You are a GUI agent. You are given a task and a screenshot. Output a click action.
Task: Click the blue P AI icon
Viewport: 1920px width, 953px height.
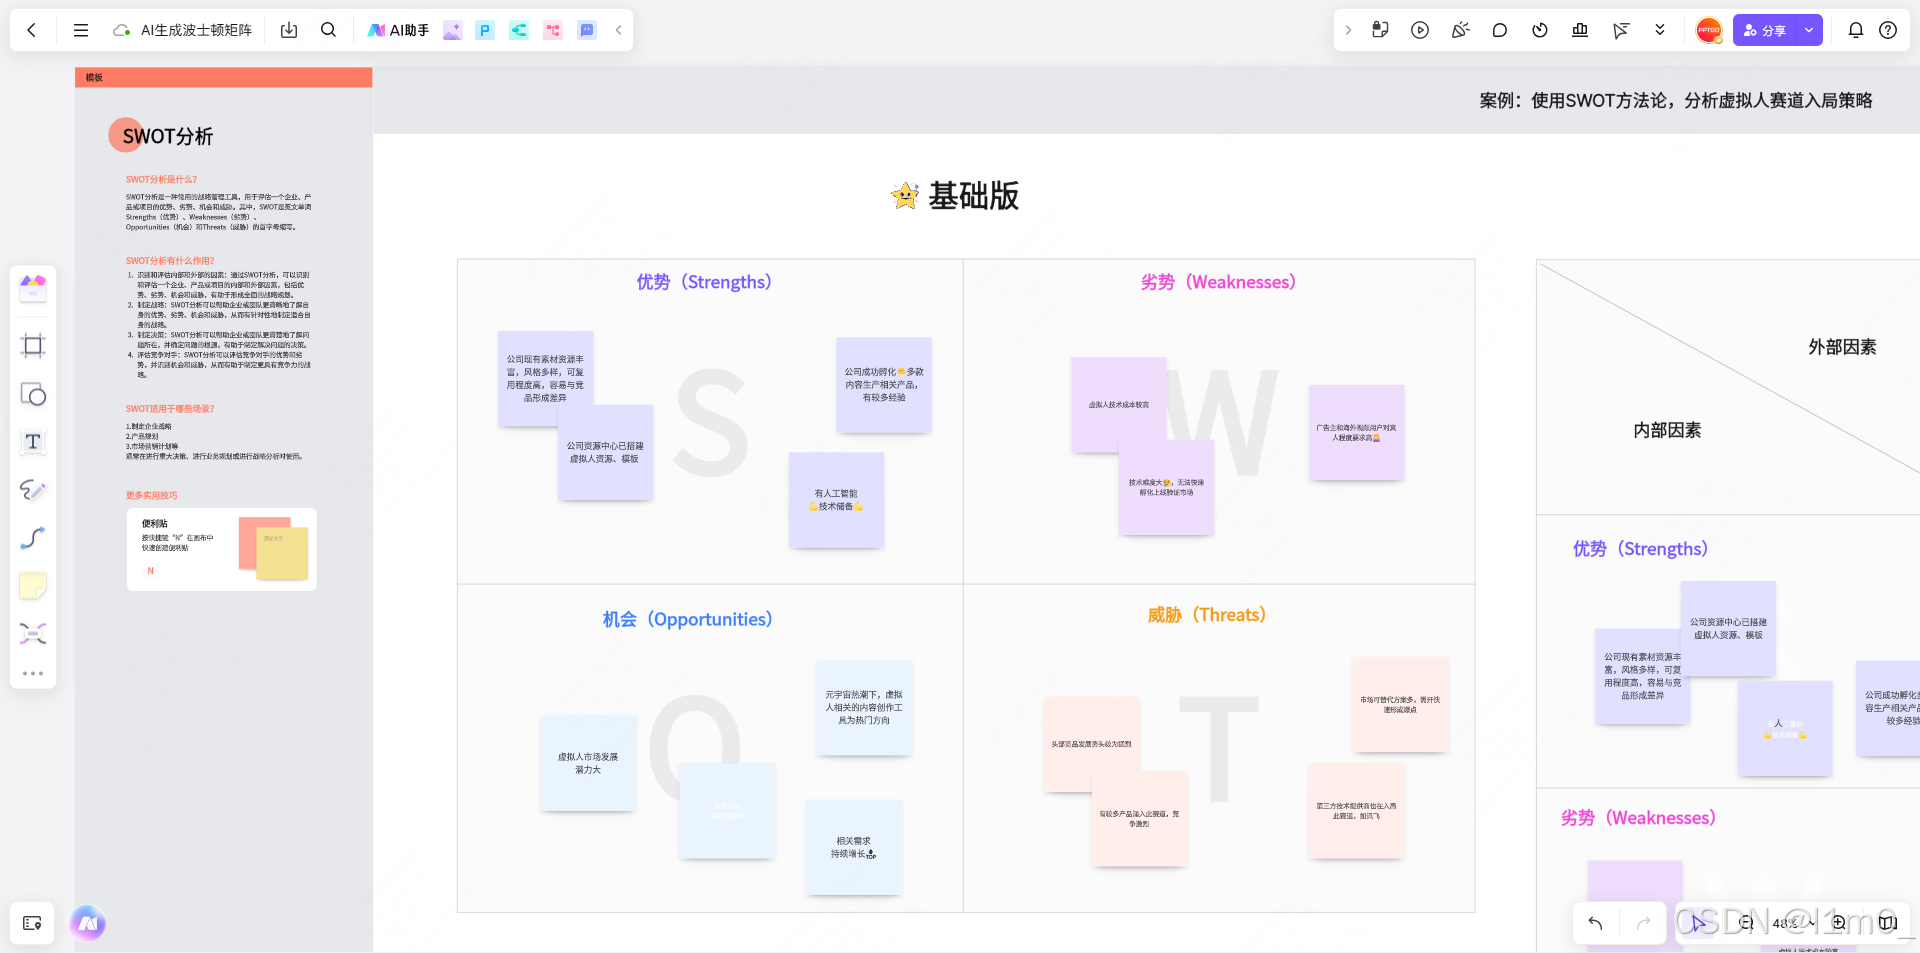tap(485, 30)
